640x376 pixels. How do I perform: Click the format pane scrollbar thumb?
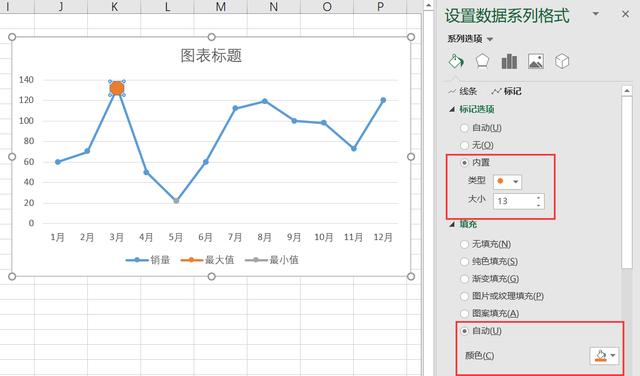627,182
